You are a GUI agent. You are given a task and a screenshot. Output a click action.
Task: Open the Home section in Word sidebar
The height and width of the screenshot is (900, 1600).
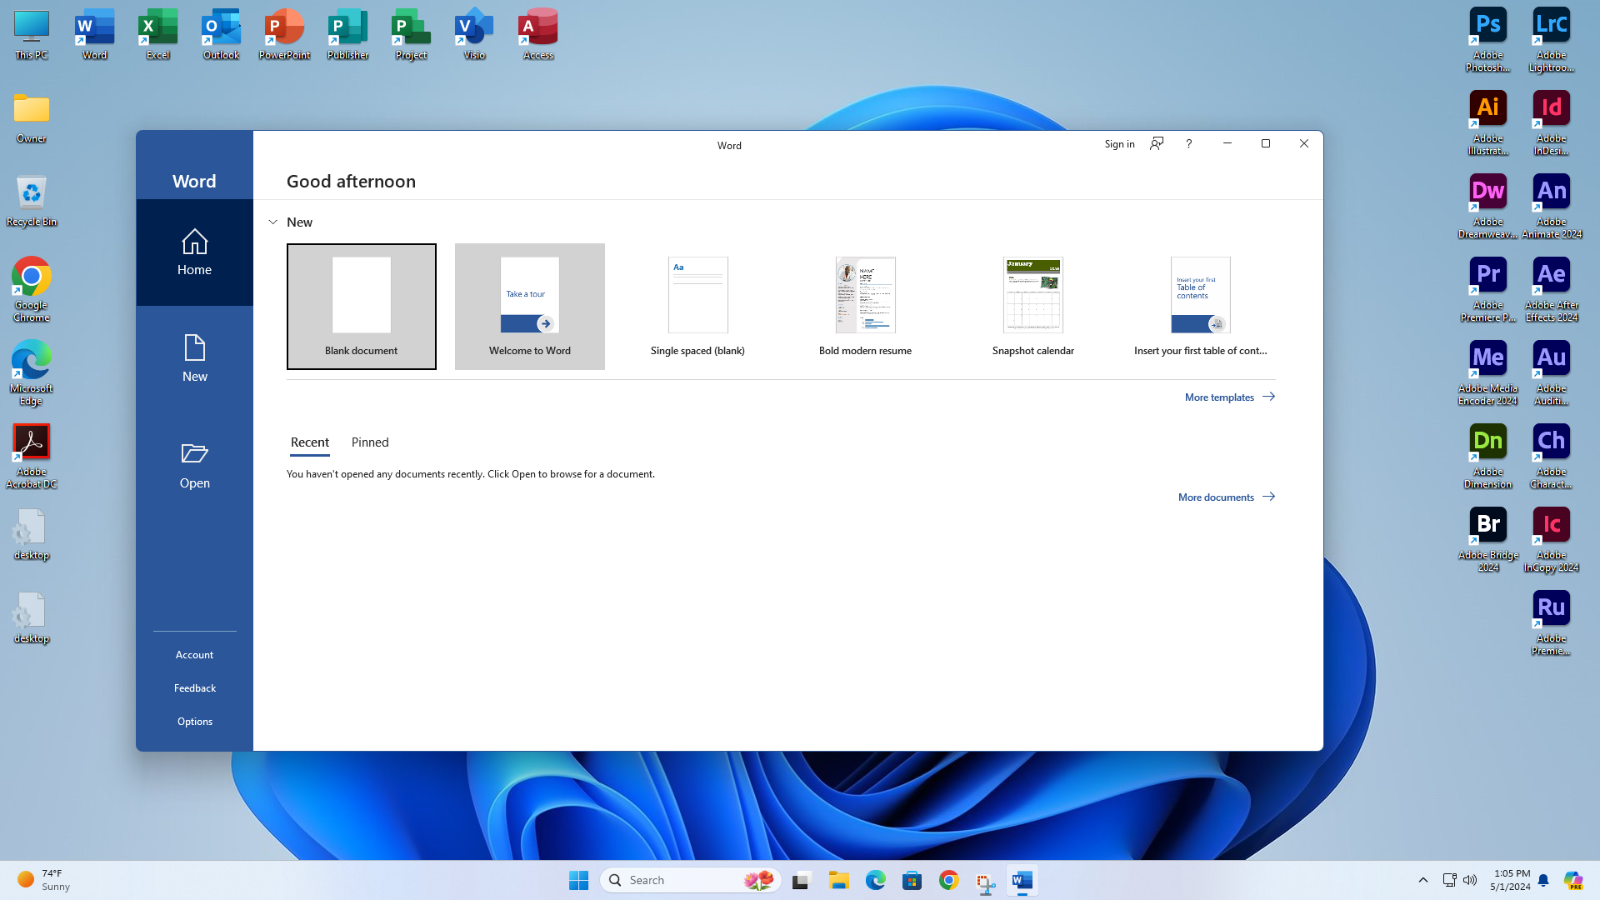coord(194,253)
